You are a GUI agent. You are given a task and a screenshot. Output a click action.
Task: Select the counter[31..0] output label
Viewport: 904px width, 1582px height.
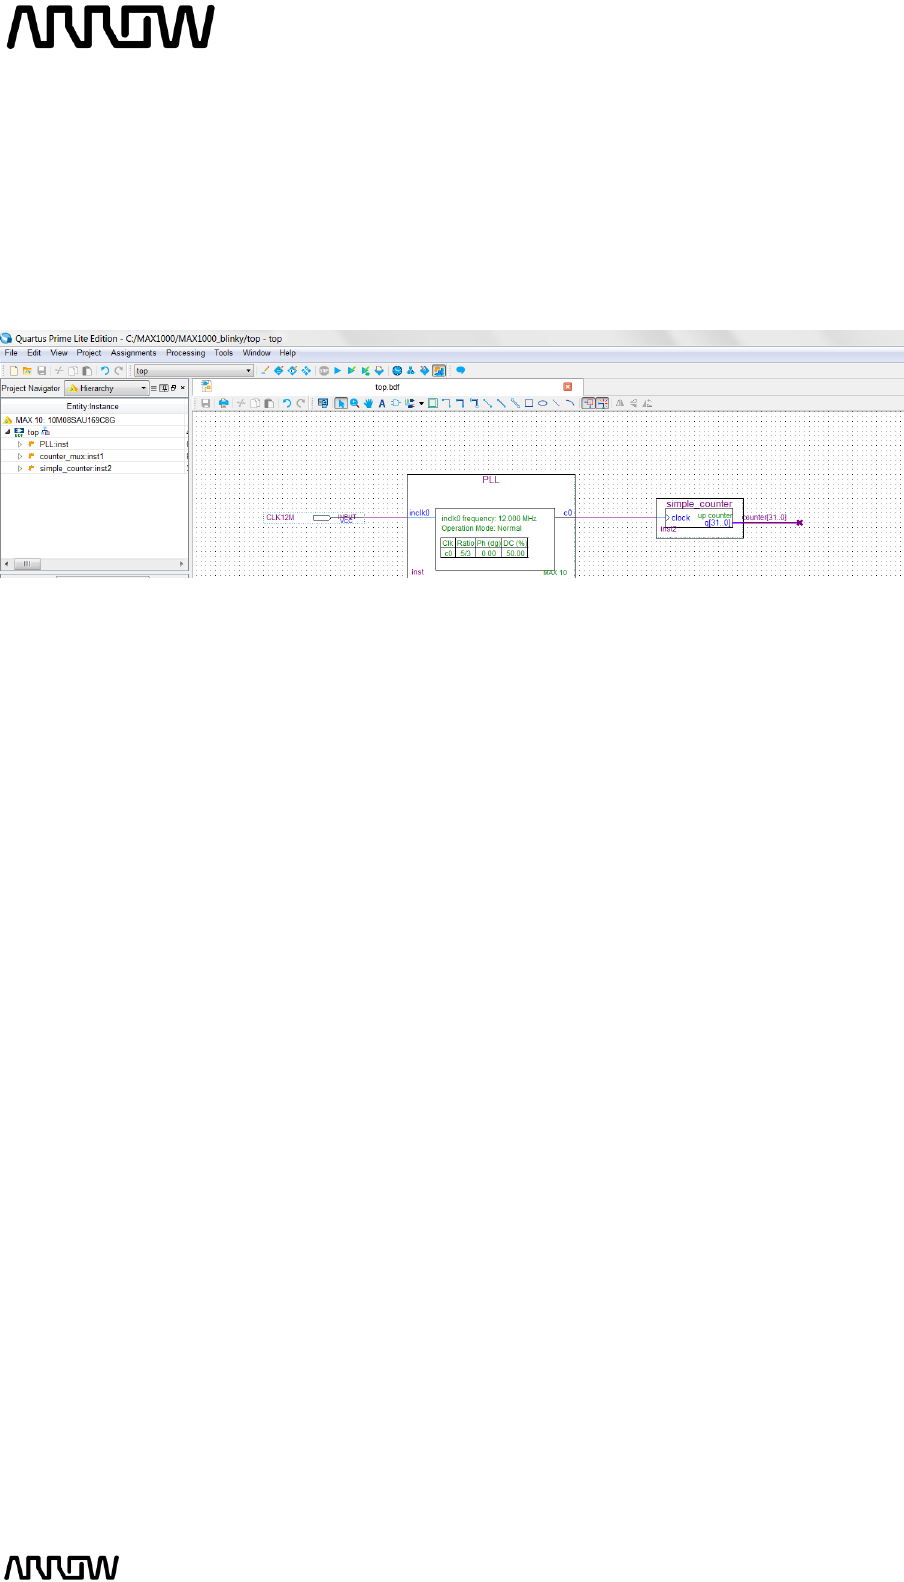[x=765, y=517]
